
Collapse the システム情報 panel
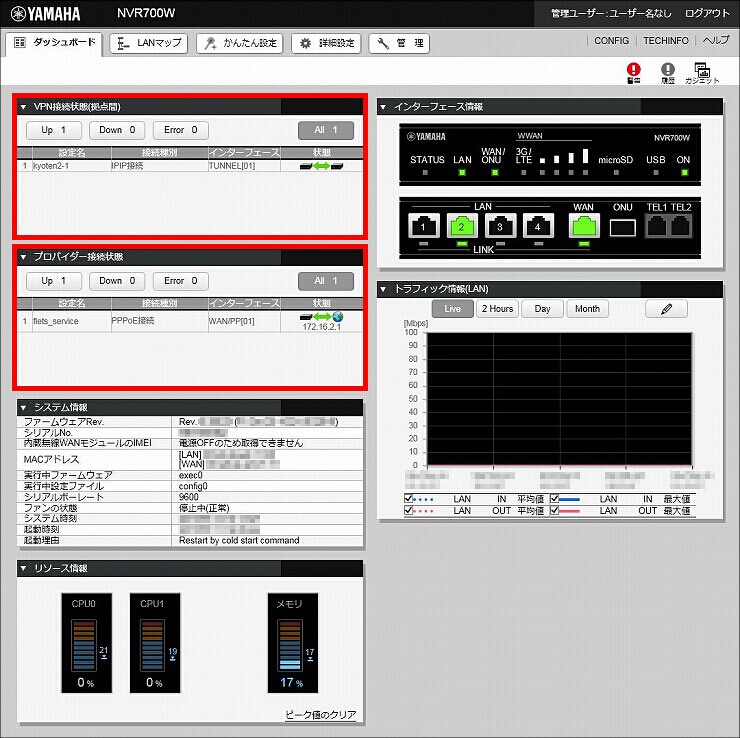pos(23,408)
